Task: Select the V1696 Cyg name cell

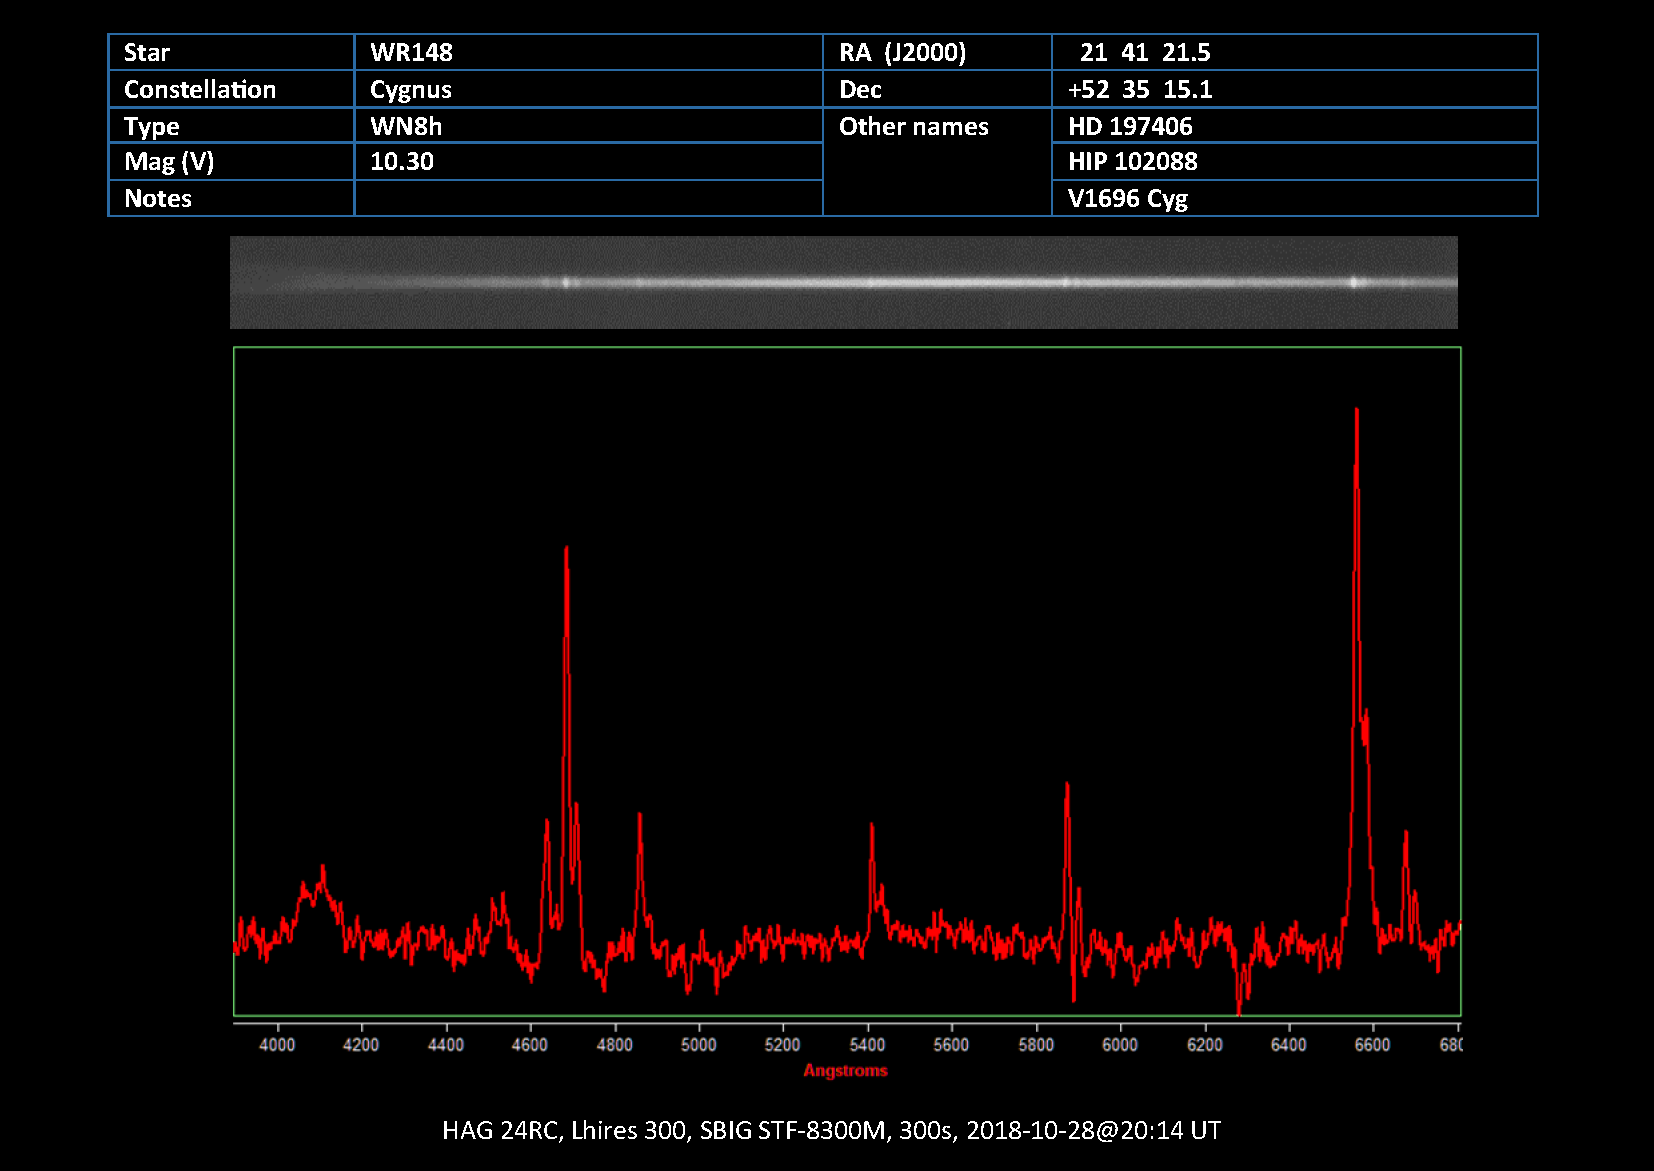Action: pyautogui.click(x=1293, y=198)
